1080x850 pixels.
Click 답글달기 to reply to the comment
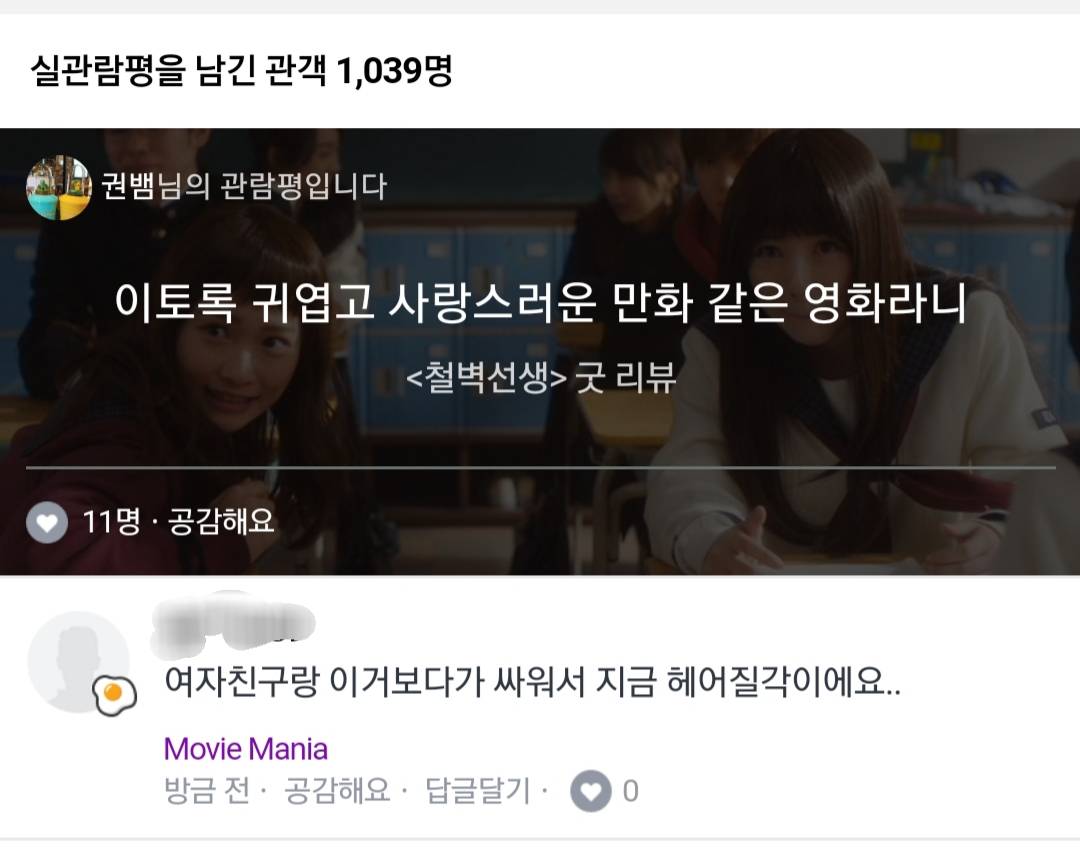click(477, 791)
